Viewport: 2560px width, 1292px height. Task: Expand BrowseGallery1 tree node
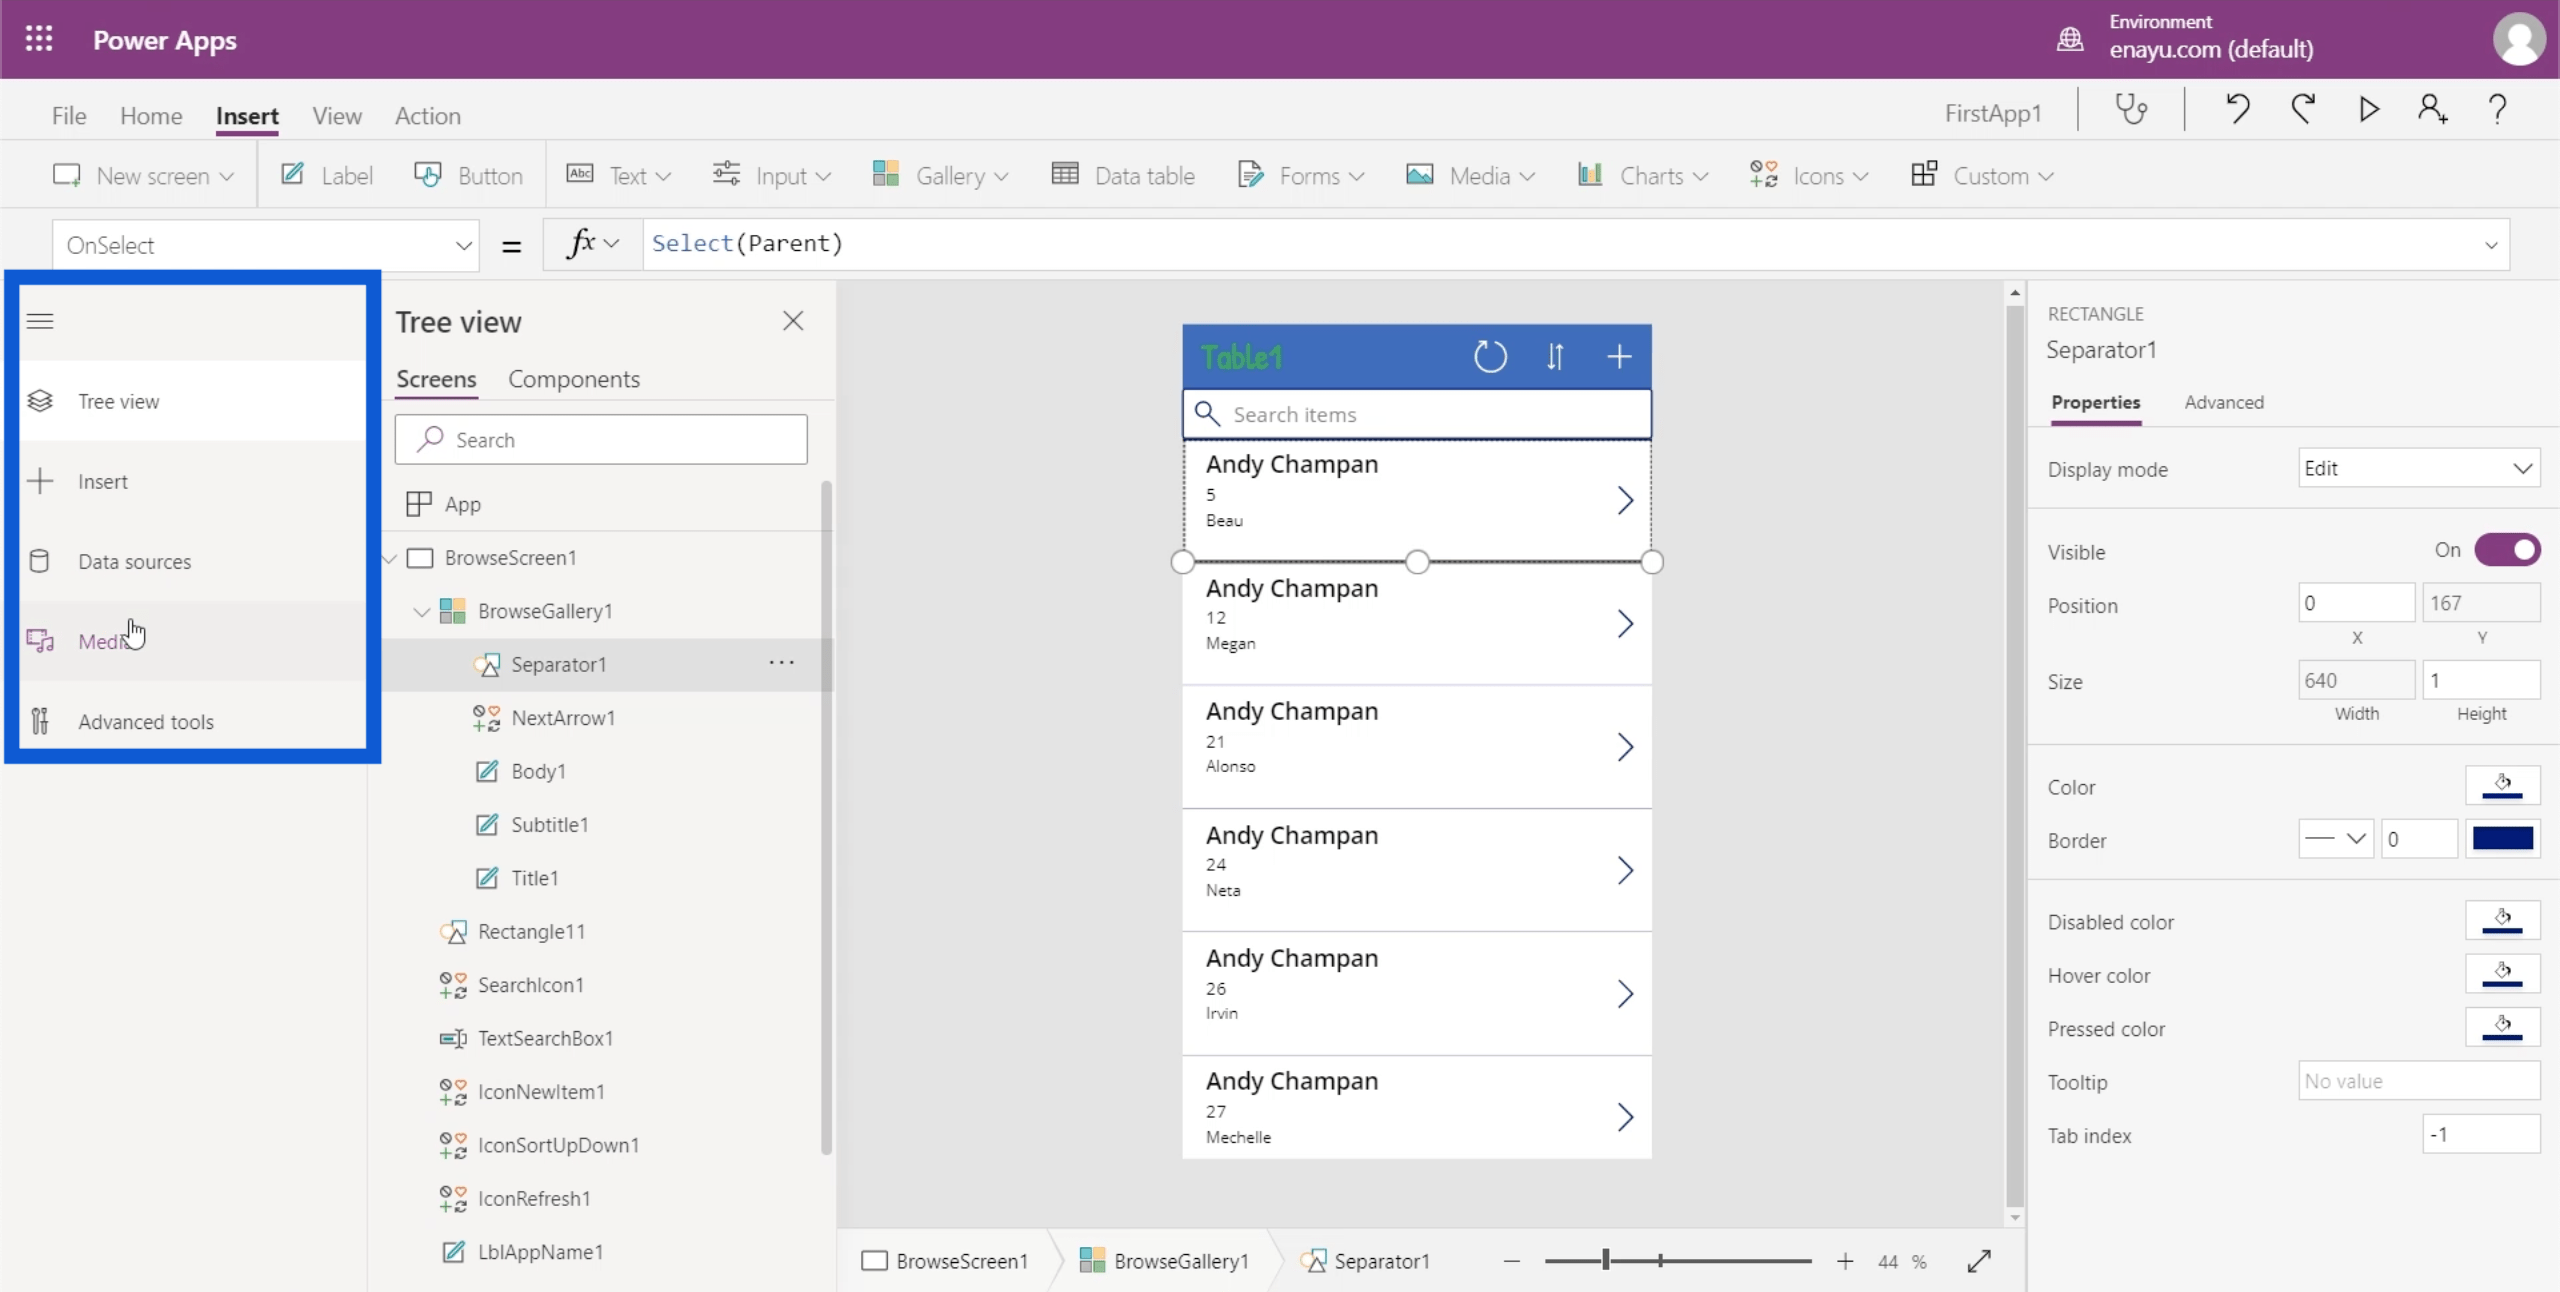(x=422, y=611)
